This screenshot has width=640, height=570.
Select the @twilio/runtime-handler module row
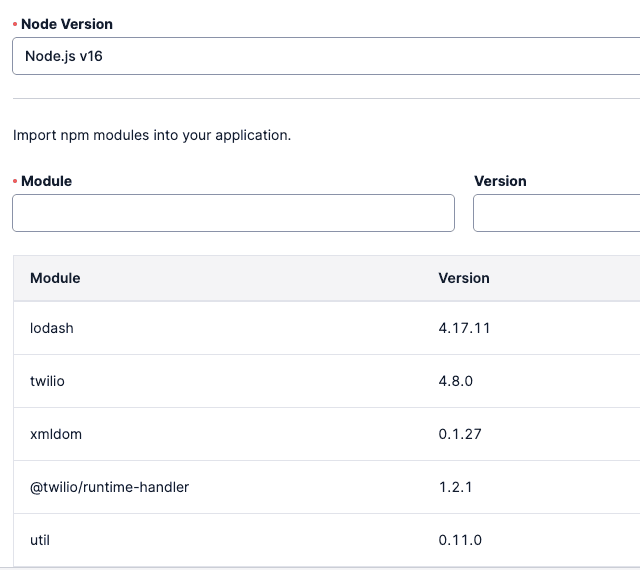click(109, 487)
